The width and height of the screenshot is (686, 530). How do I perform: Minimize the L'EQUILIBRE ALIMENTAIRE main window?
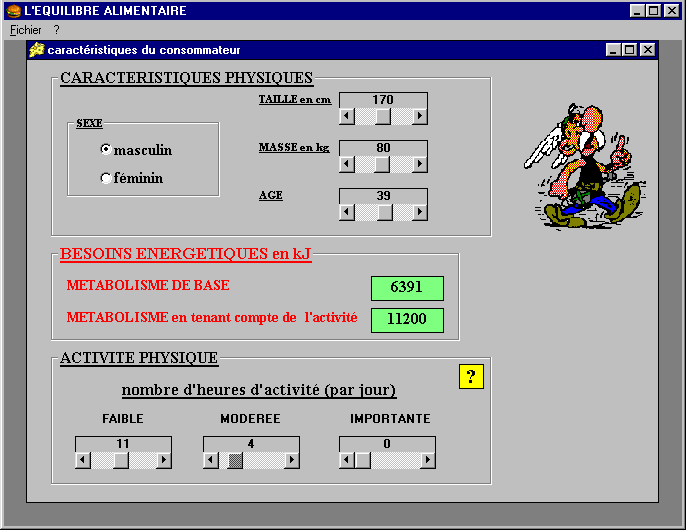click(x=637, y=11)
